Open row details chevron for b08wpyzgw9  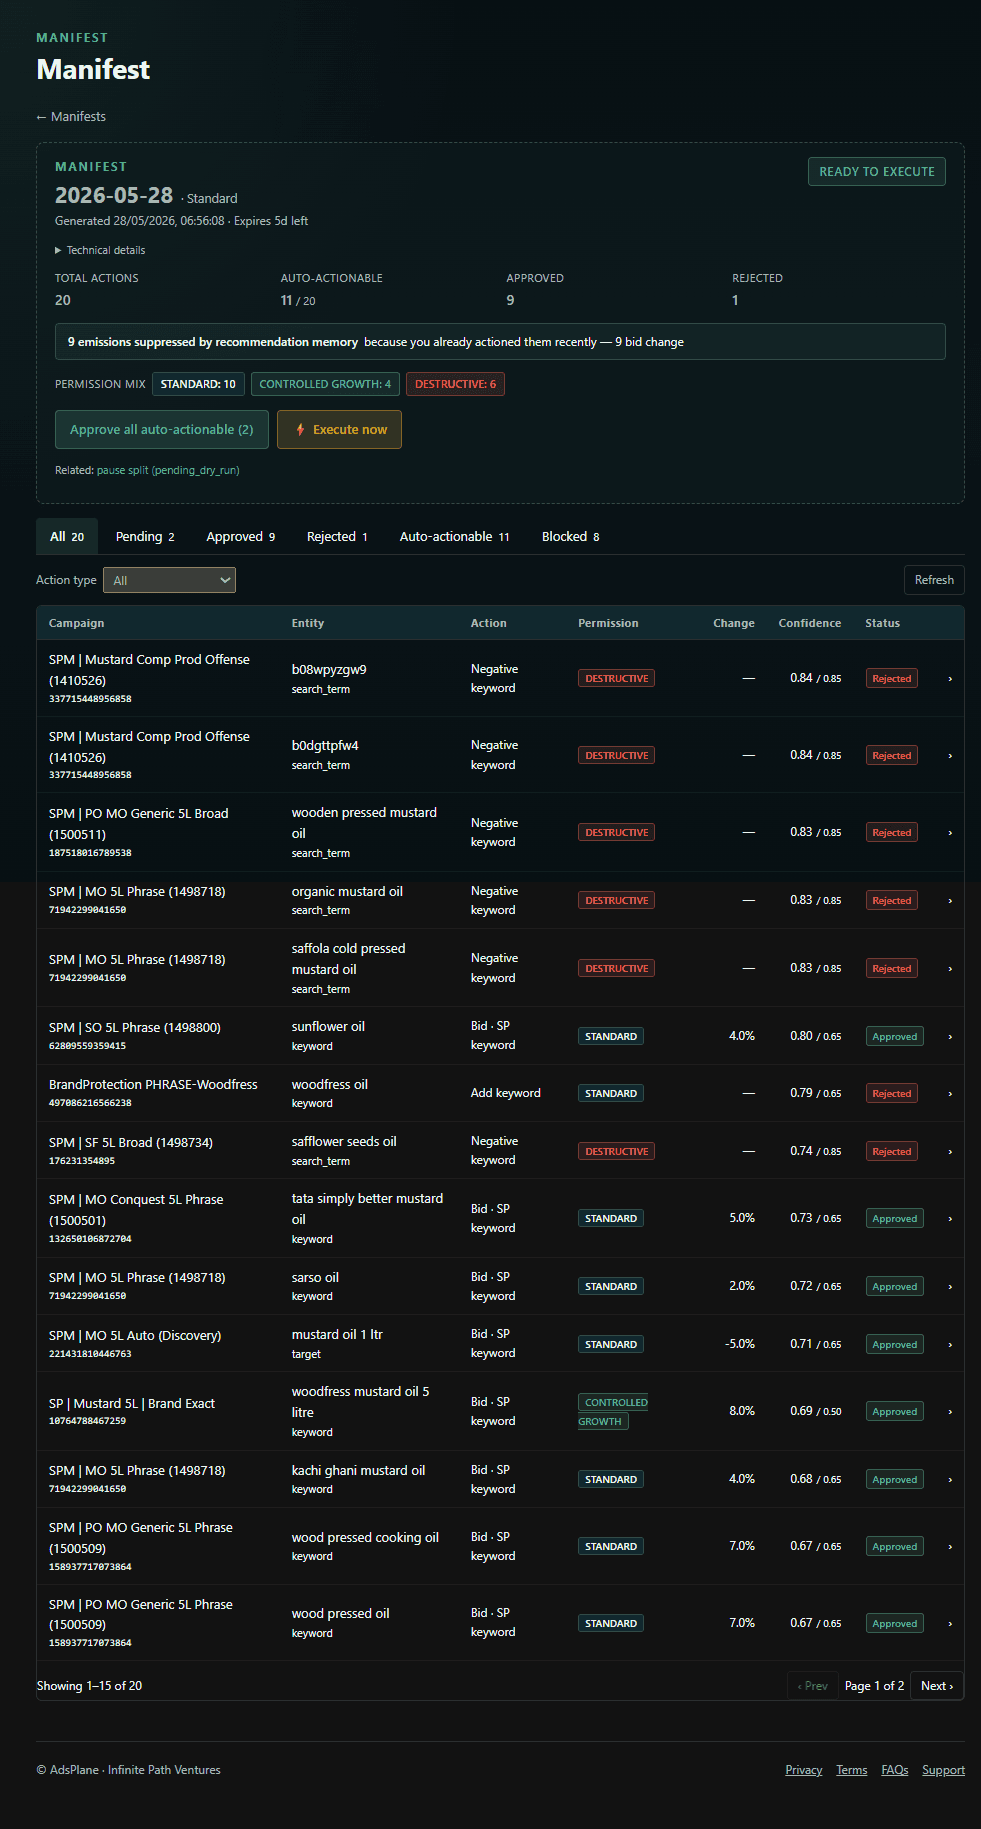click(950, 679)
